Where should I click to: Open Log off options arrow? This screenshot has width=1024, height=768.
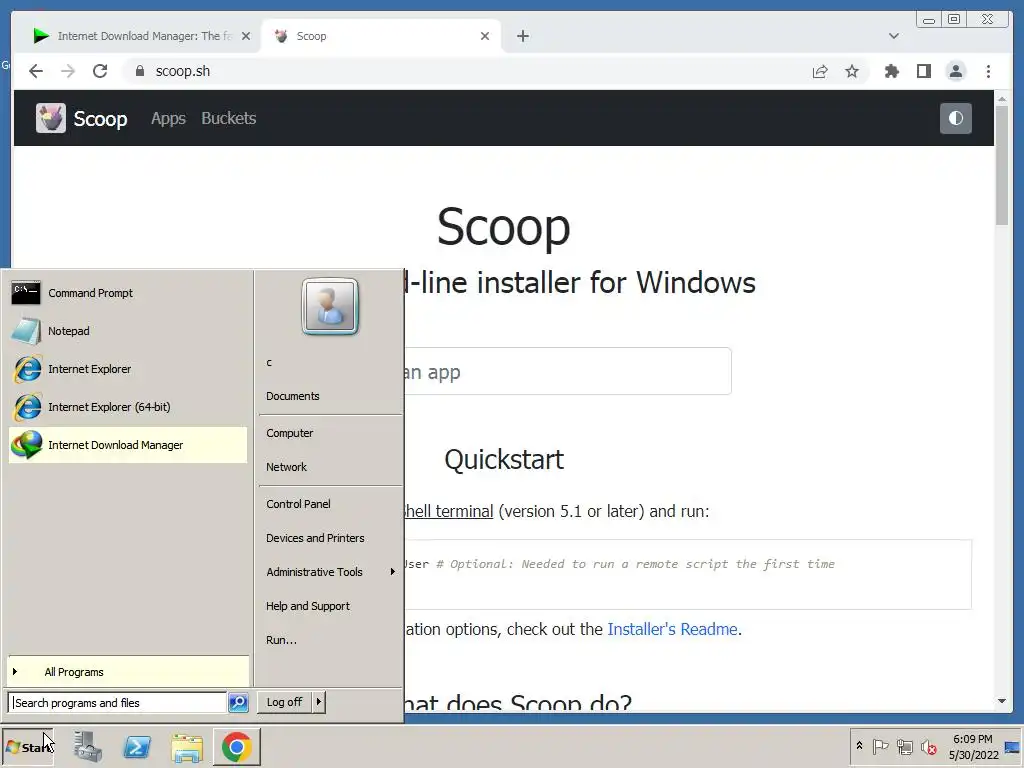[318, 702]
